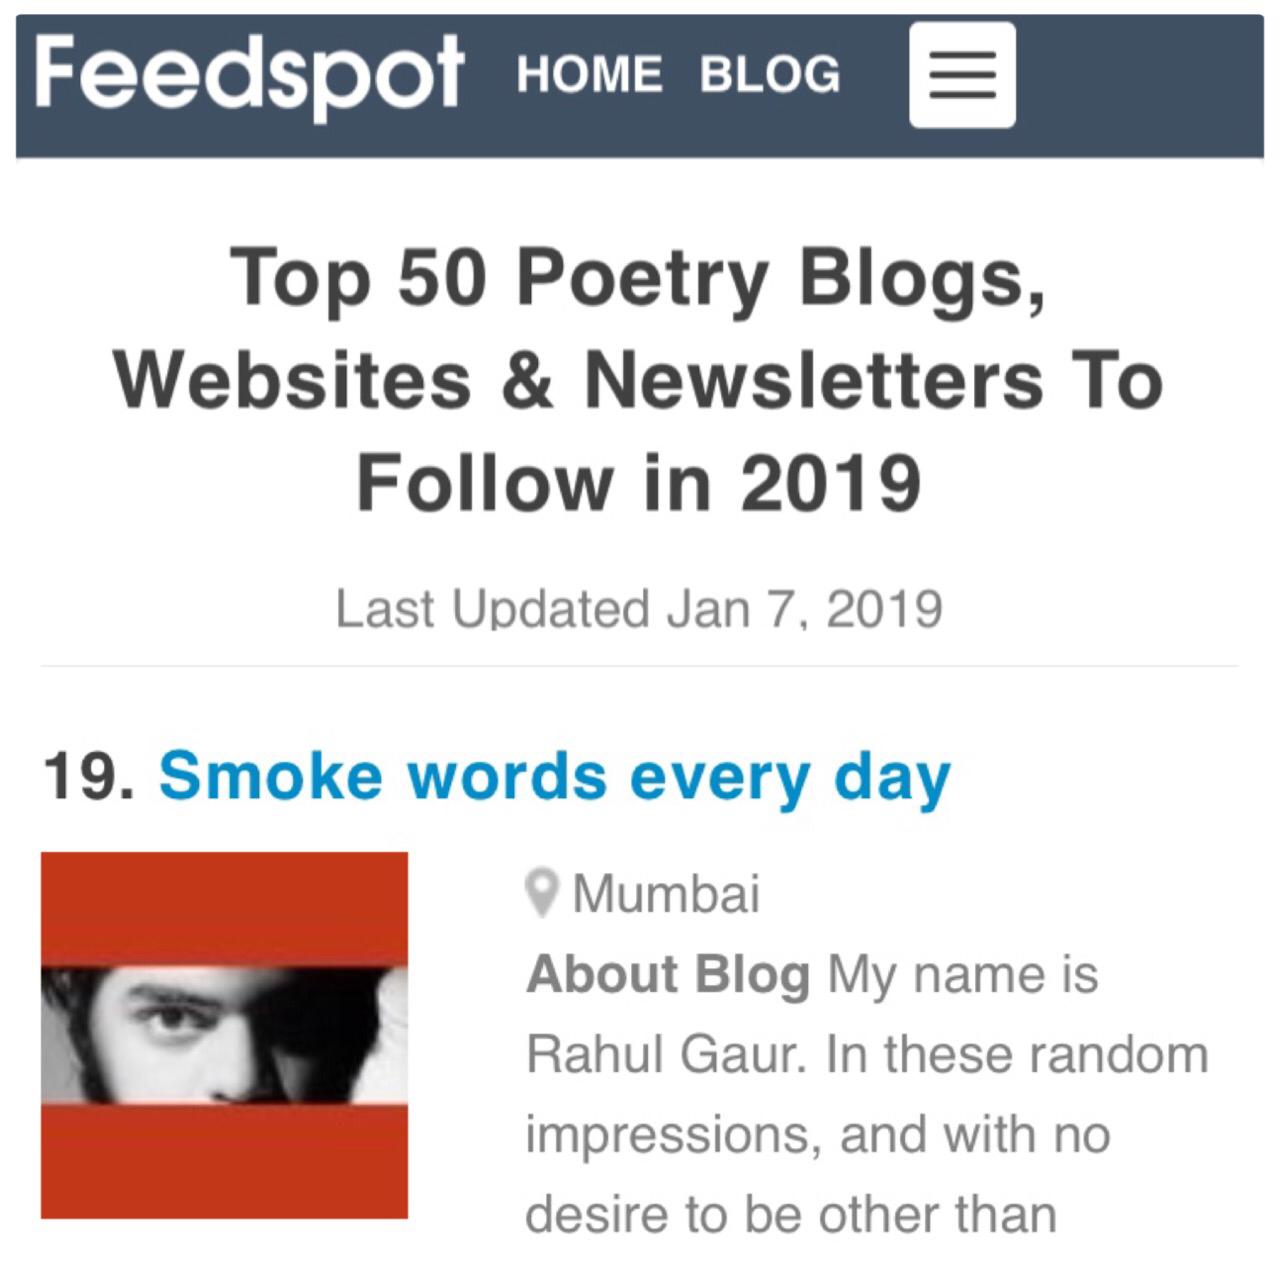Click the red band above the photo
Screen dimensions: 1280x1280
[x=224, y=905]
